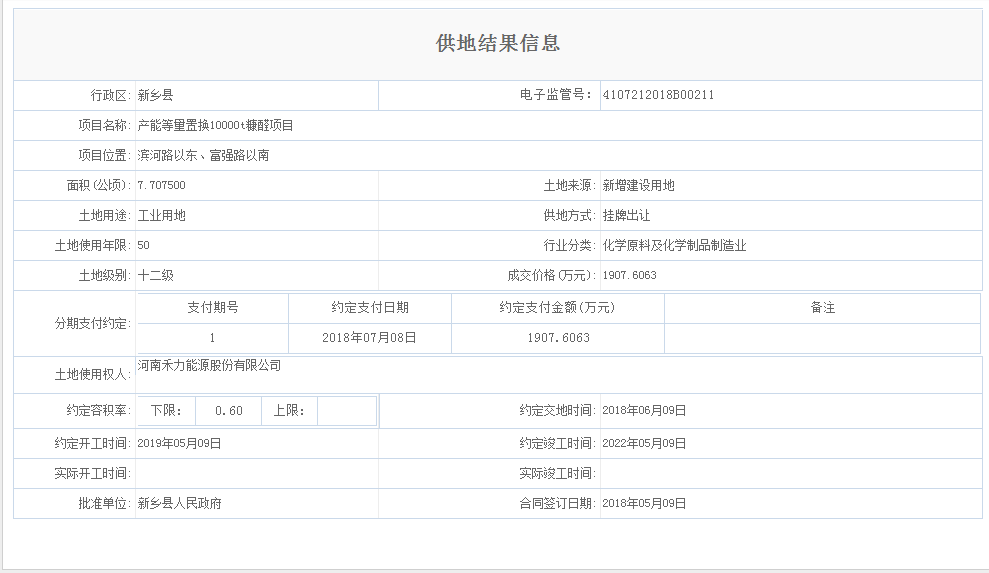Click the 土地用途 label
The image size is (989, 573).
click(105, 215)
